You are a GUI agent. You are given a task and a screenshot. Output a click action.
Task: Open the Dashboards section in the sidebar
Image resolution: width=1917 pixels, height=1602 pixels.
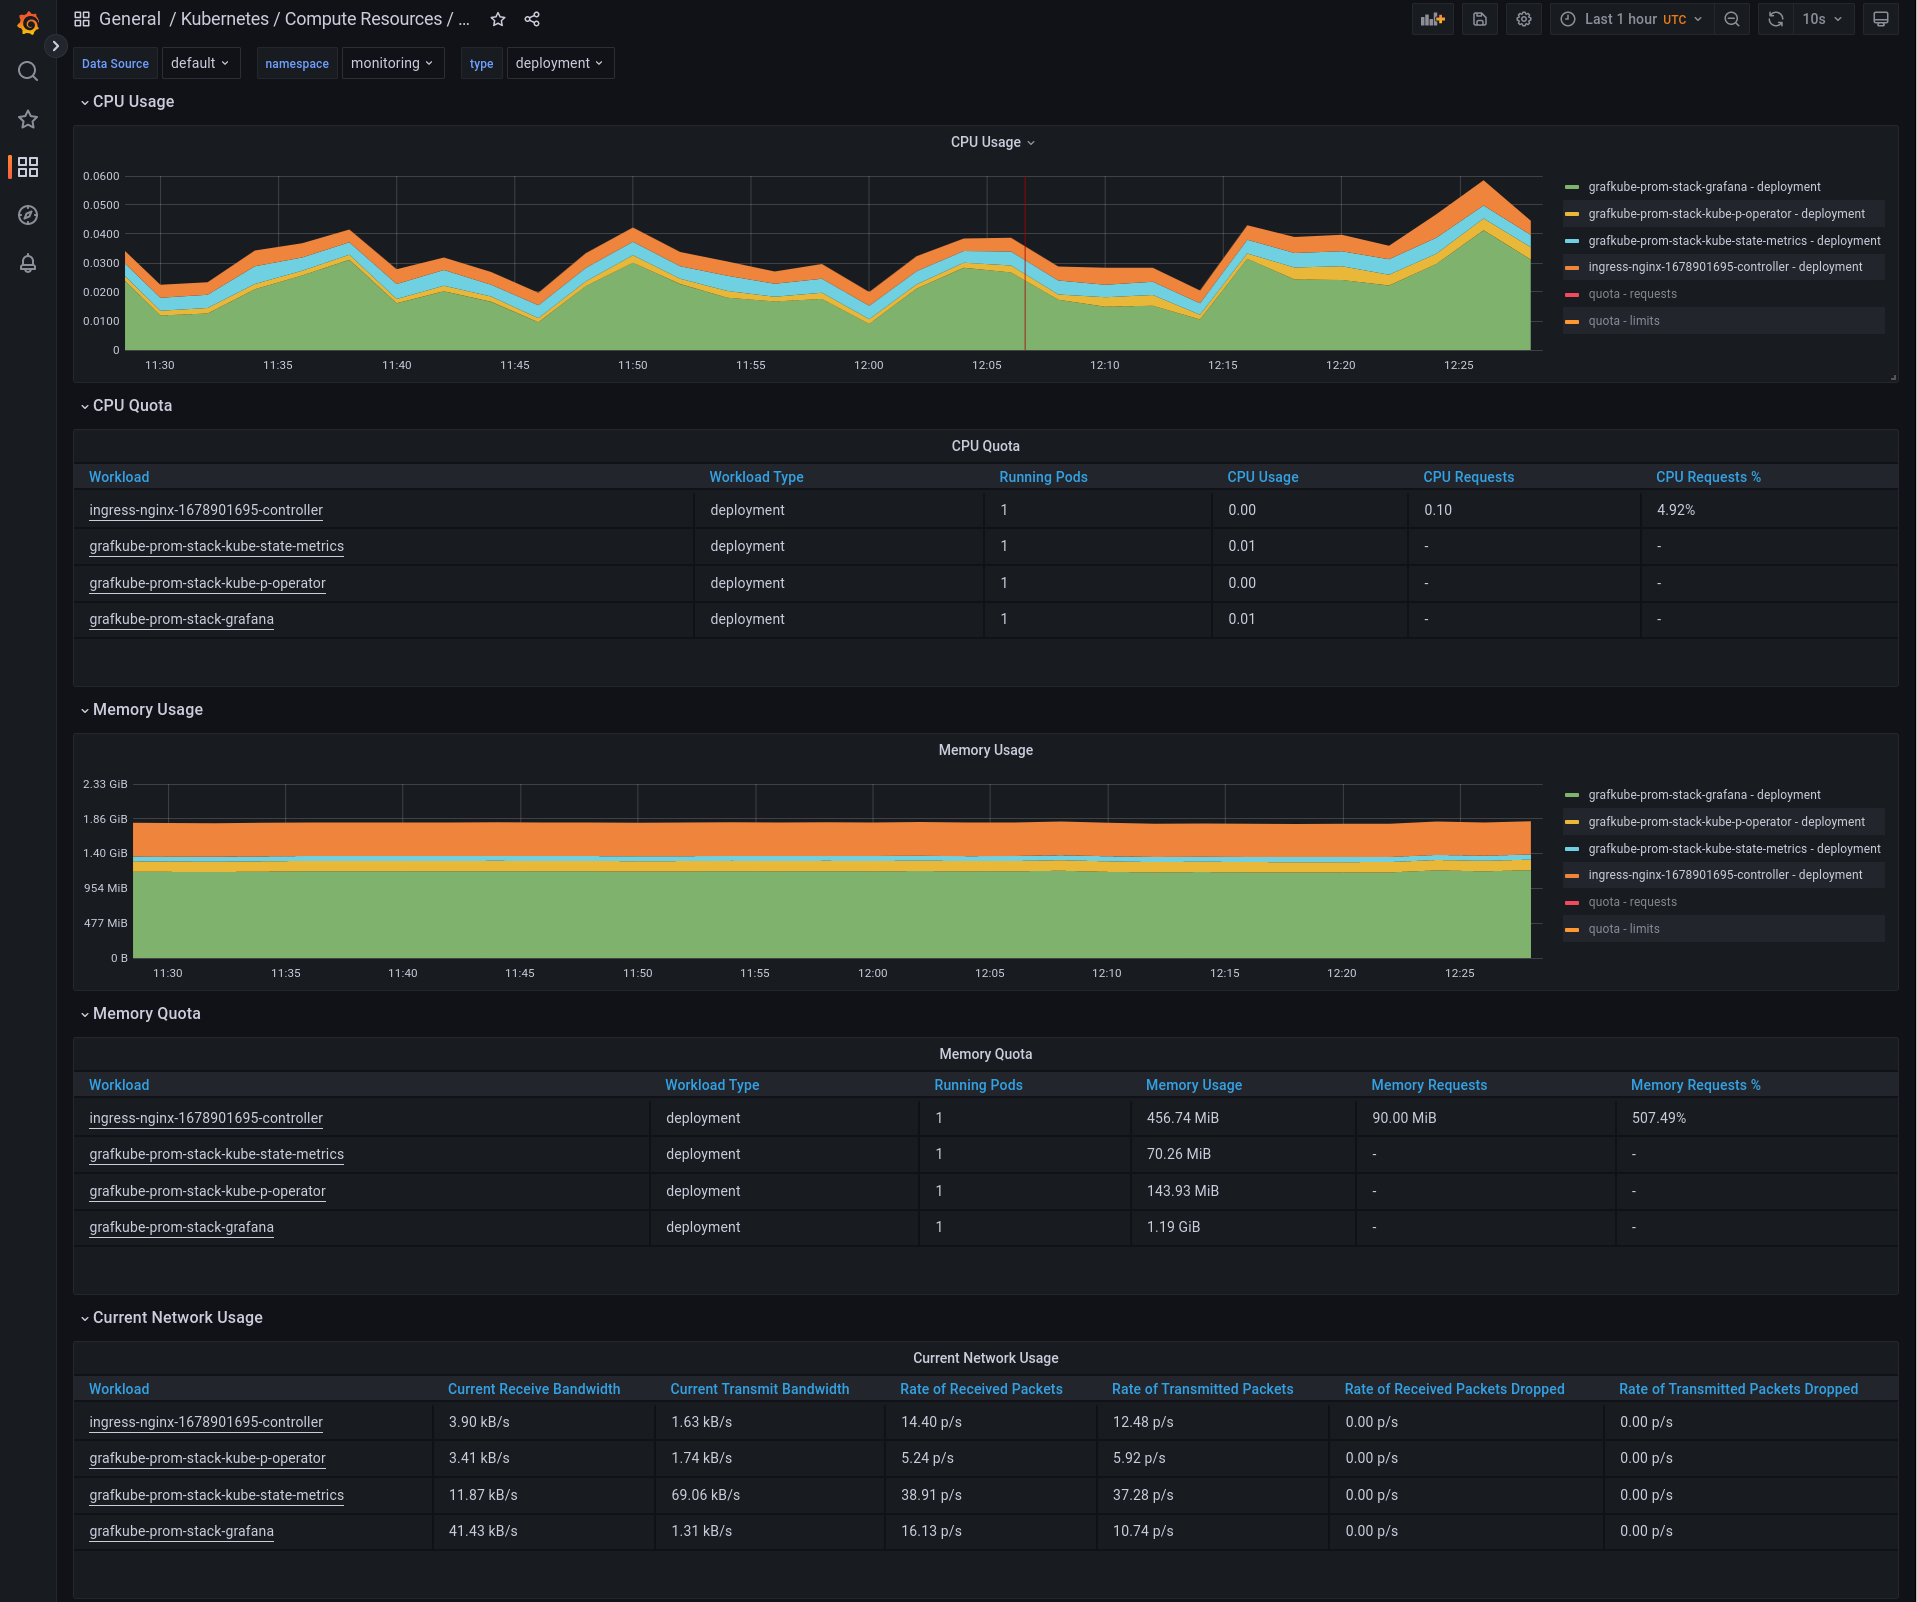coord(28,167)
